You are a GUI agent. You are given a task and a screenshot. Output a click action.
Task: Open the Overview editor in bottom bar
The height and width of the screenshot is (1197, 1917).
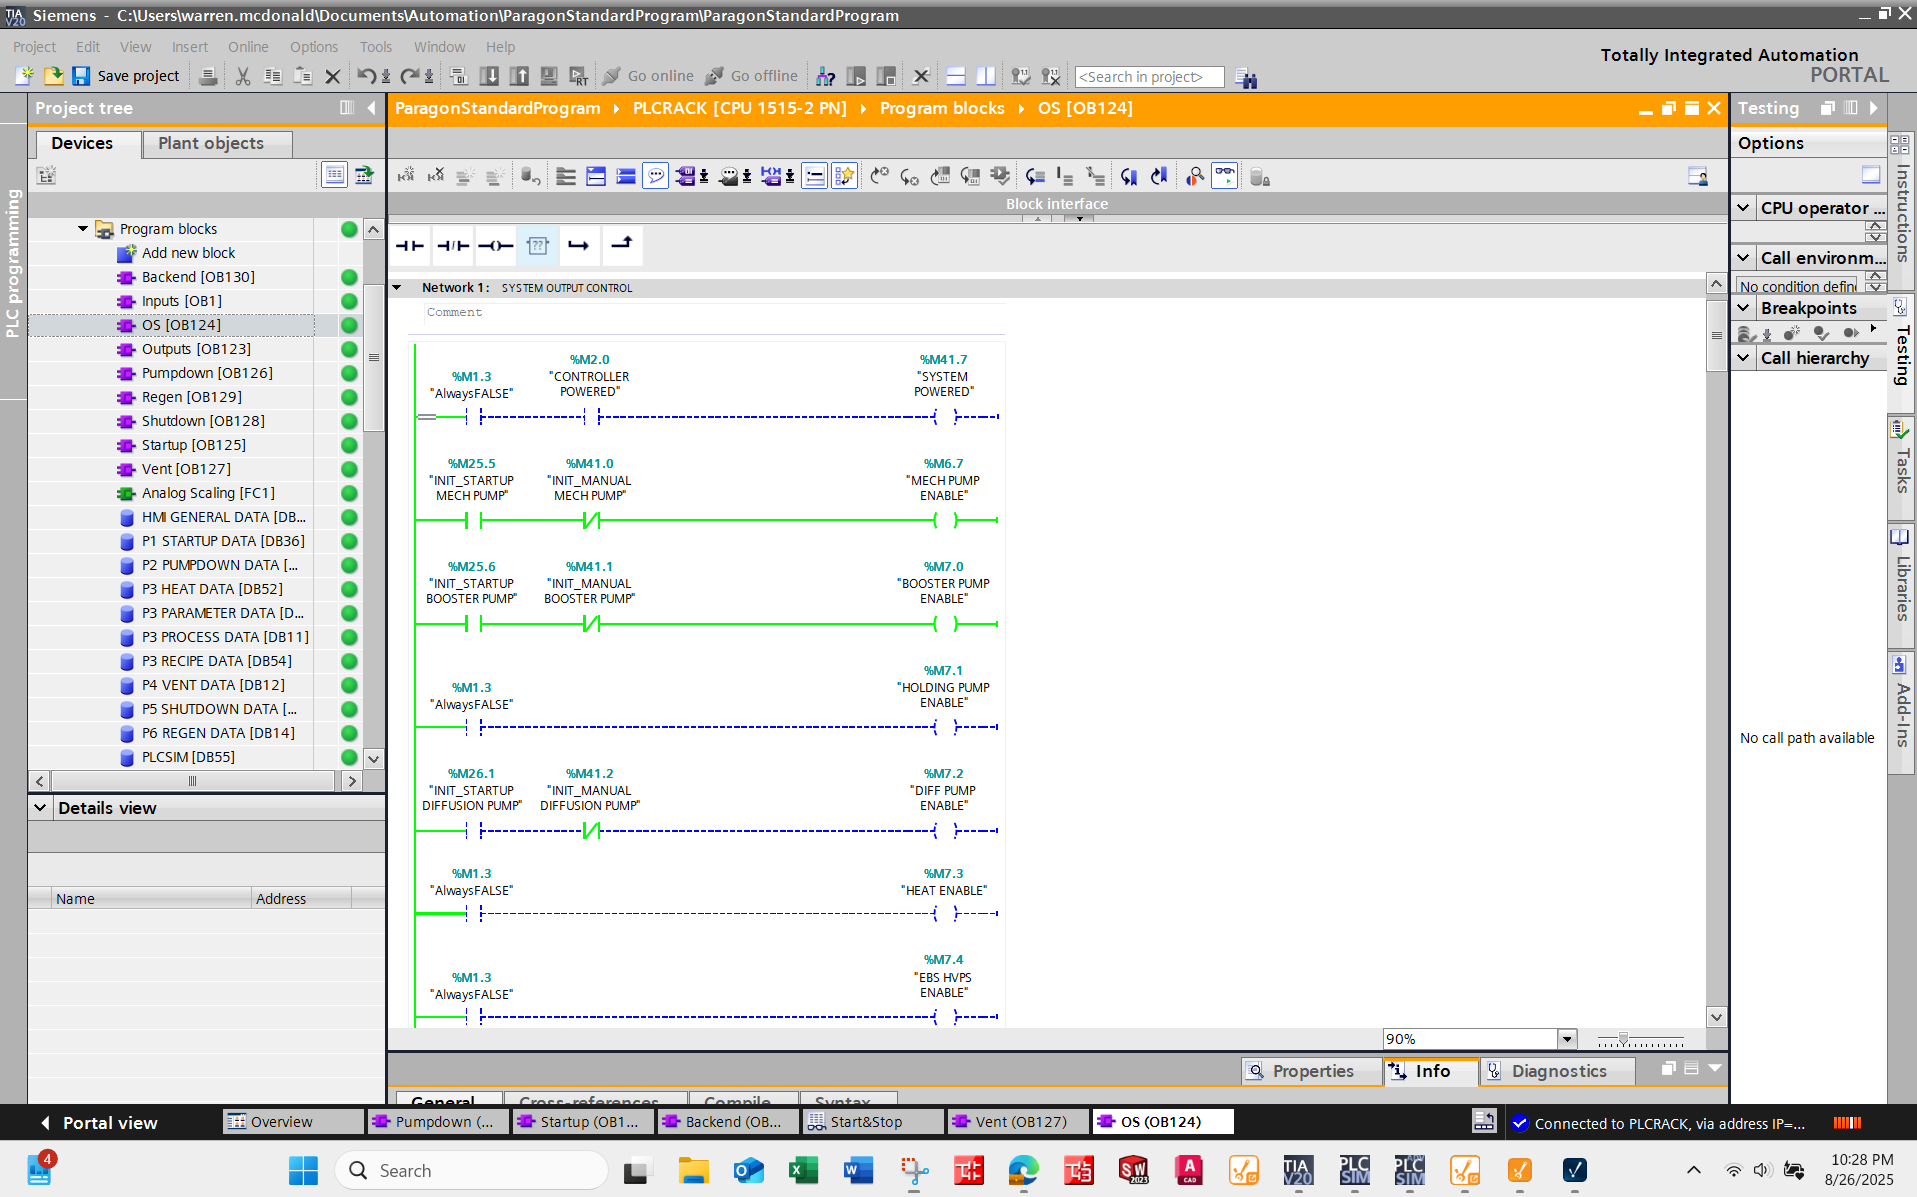point(293,1122)
